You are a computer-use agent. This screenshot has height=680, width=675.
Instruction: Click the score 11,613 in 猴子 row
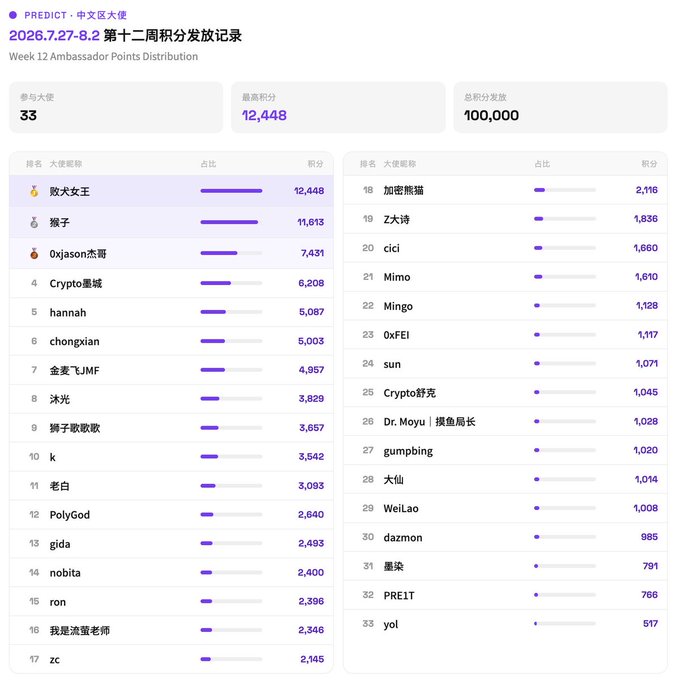(311, 222)
